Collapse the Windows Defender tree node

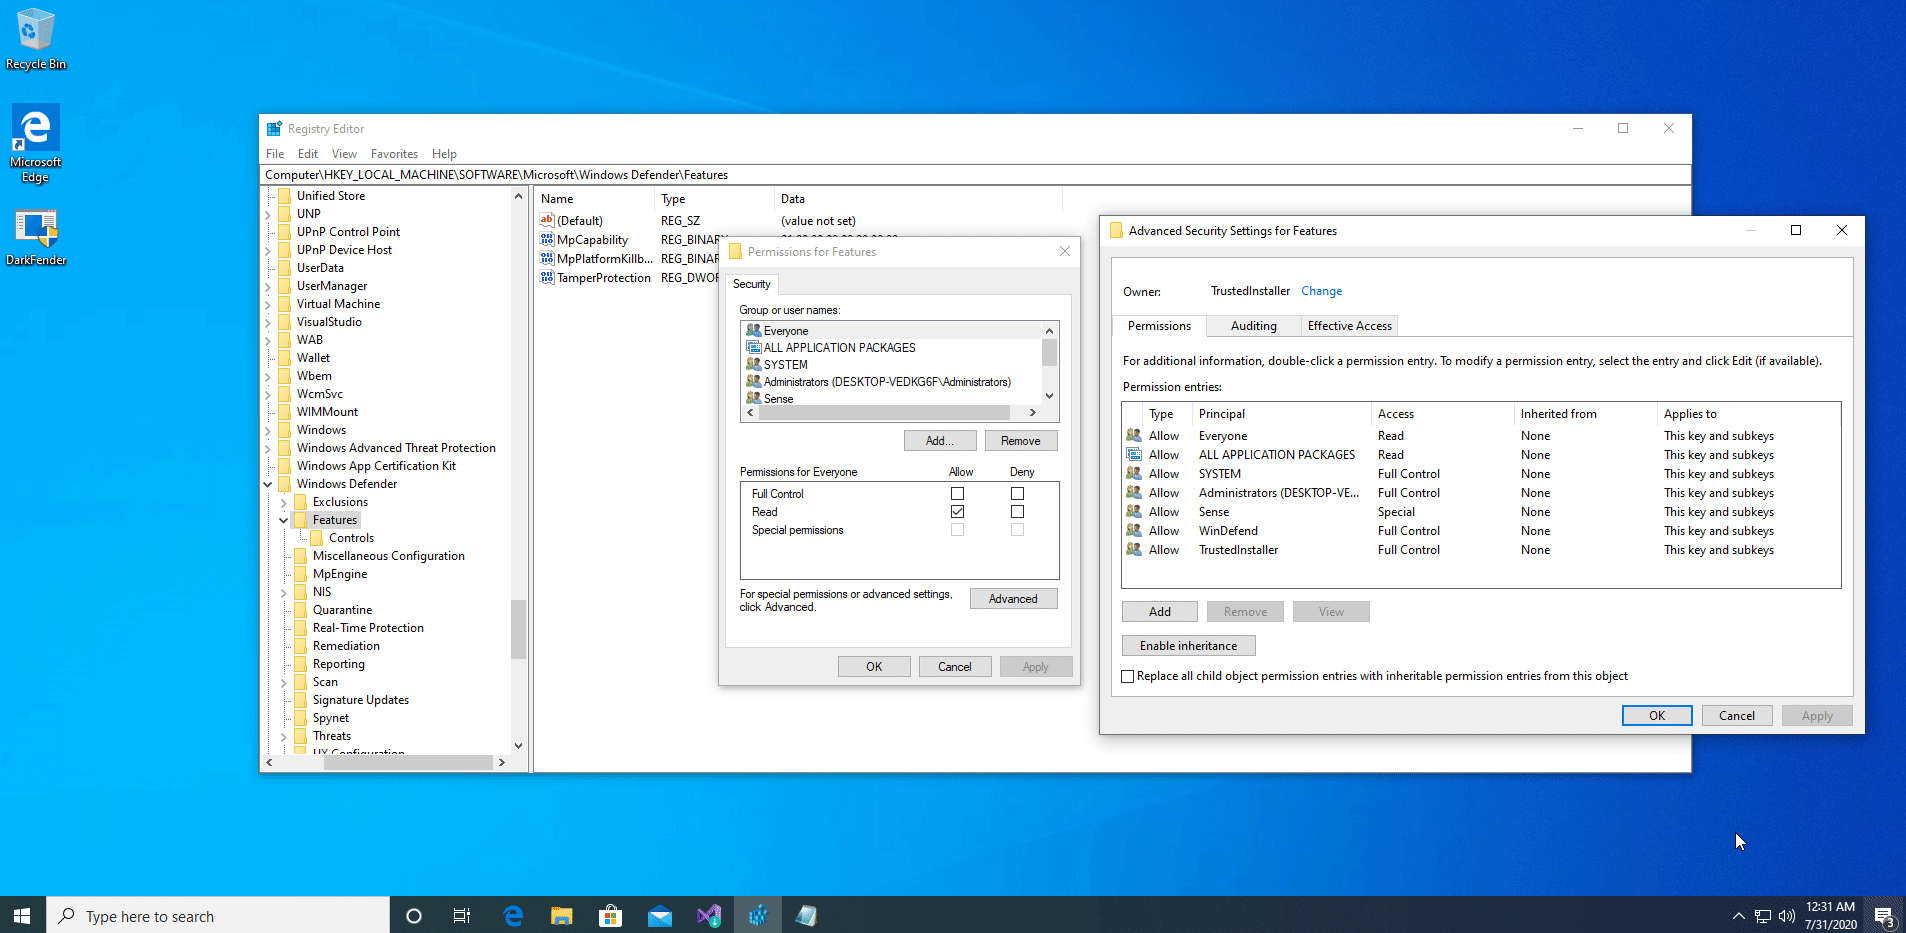point(268,484)
